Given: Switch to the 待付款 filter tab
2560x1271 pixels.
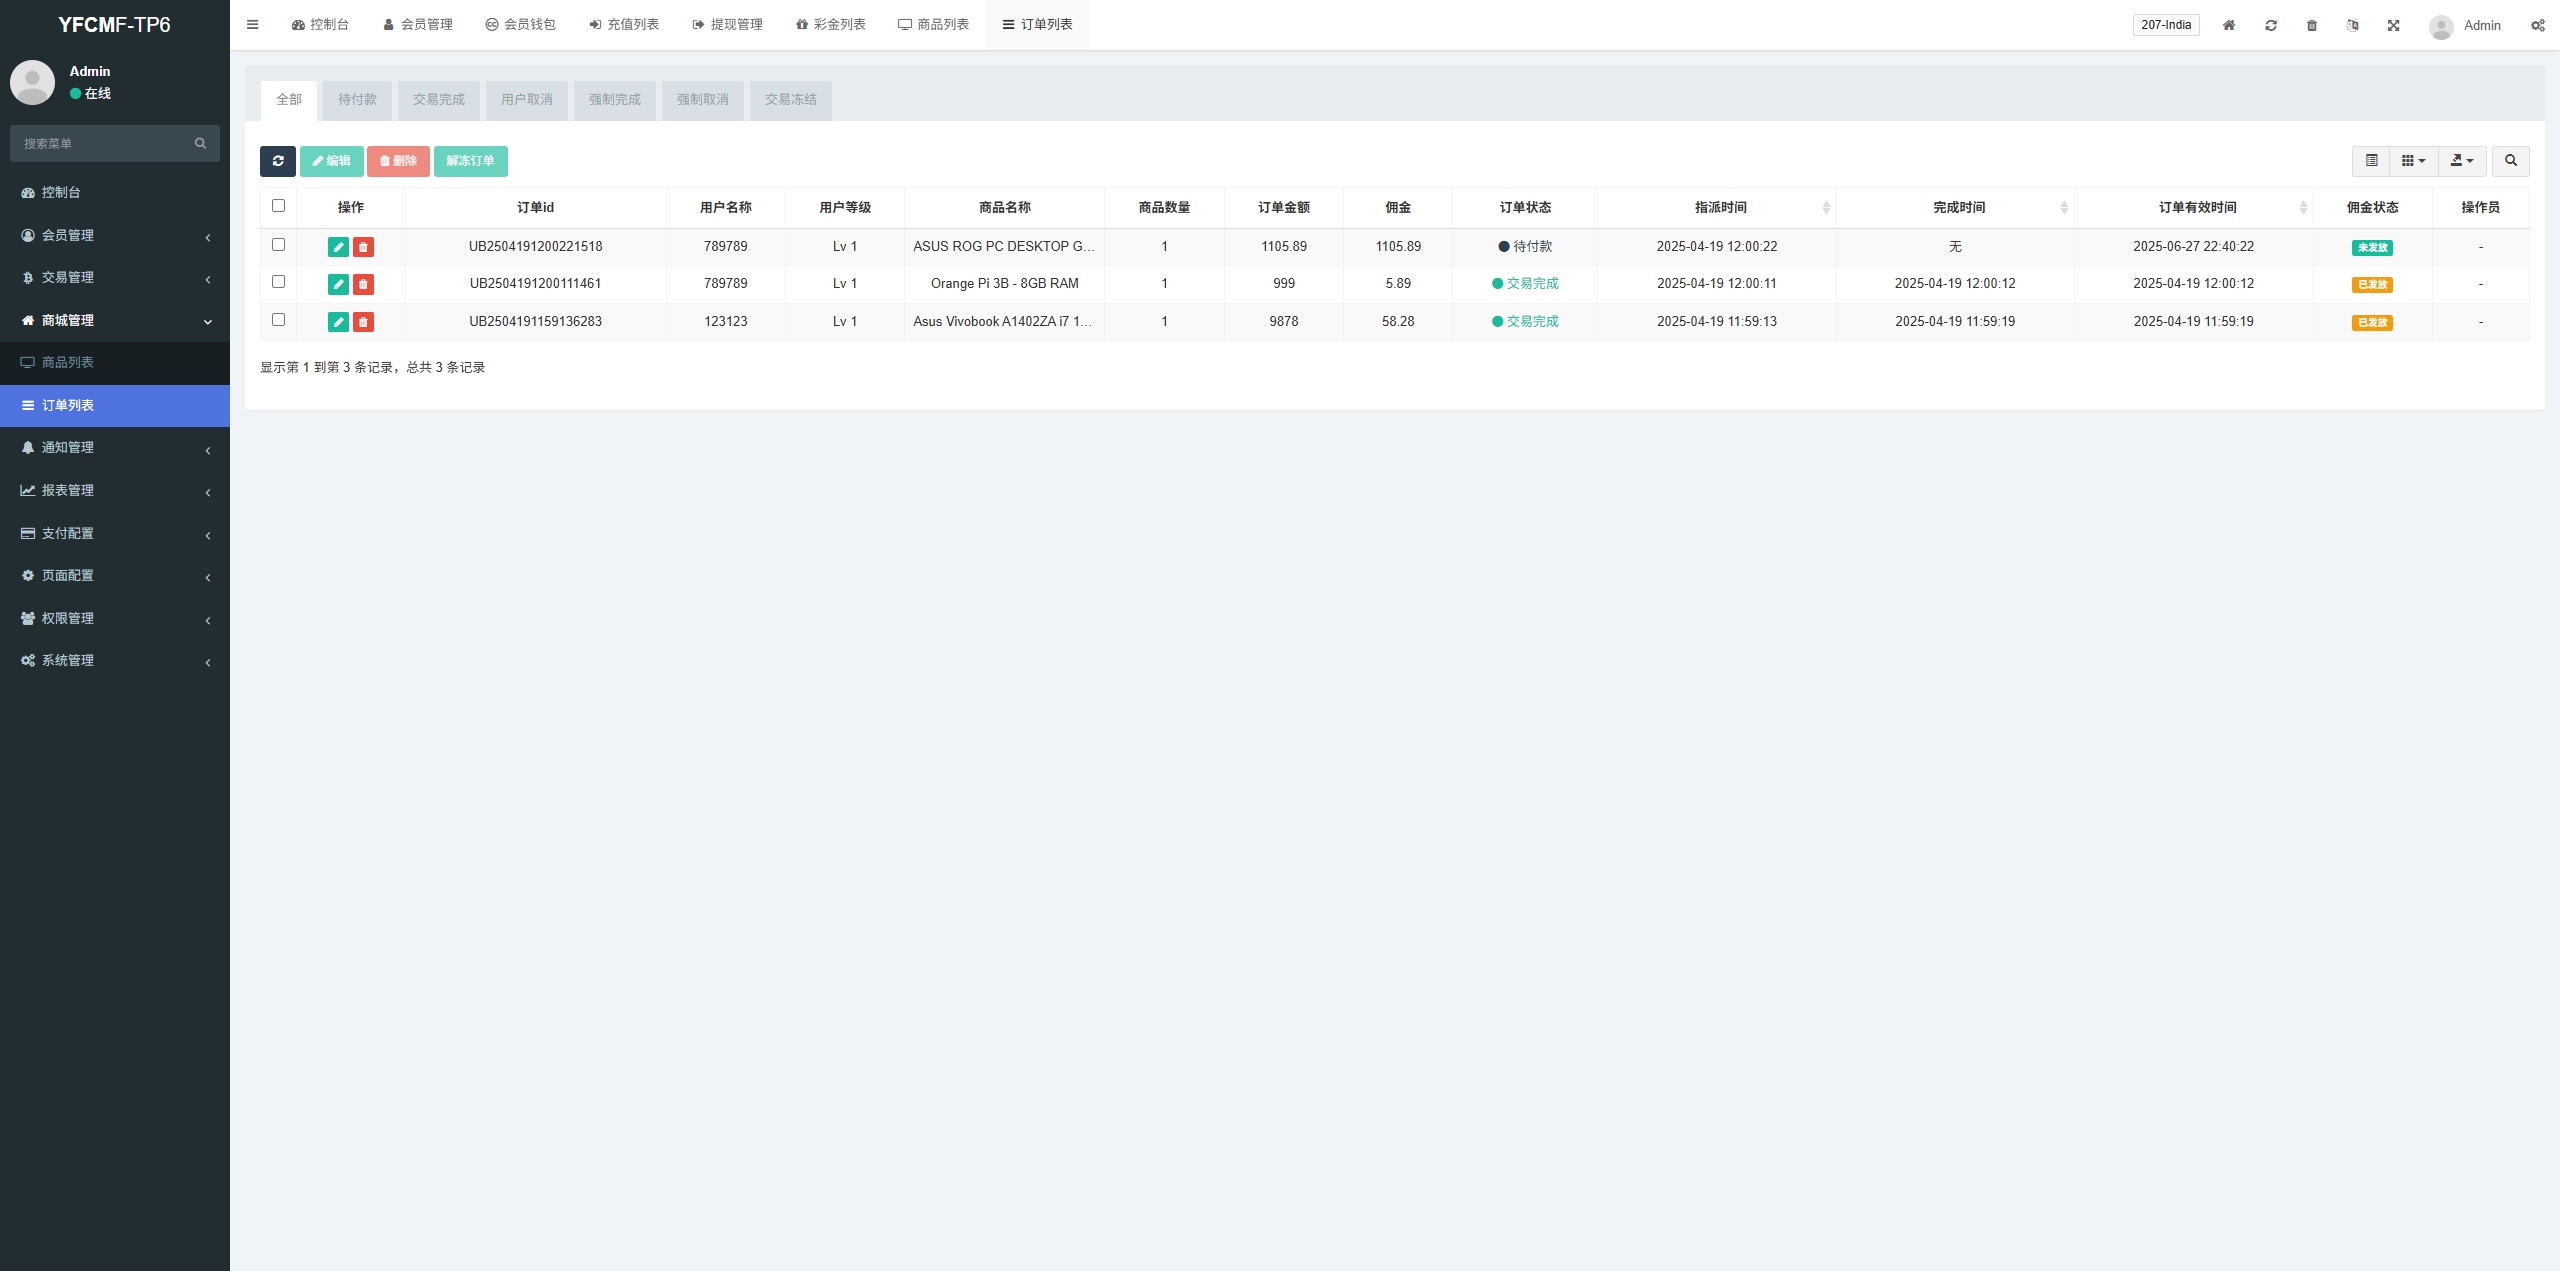Looking at the screenshot, I should point(357,100).
